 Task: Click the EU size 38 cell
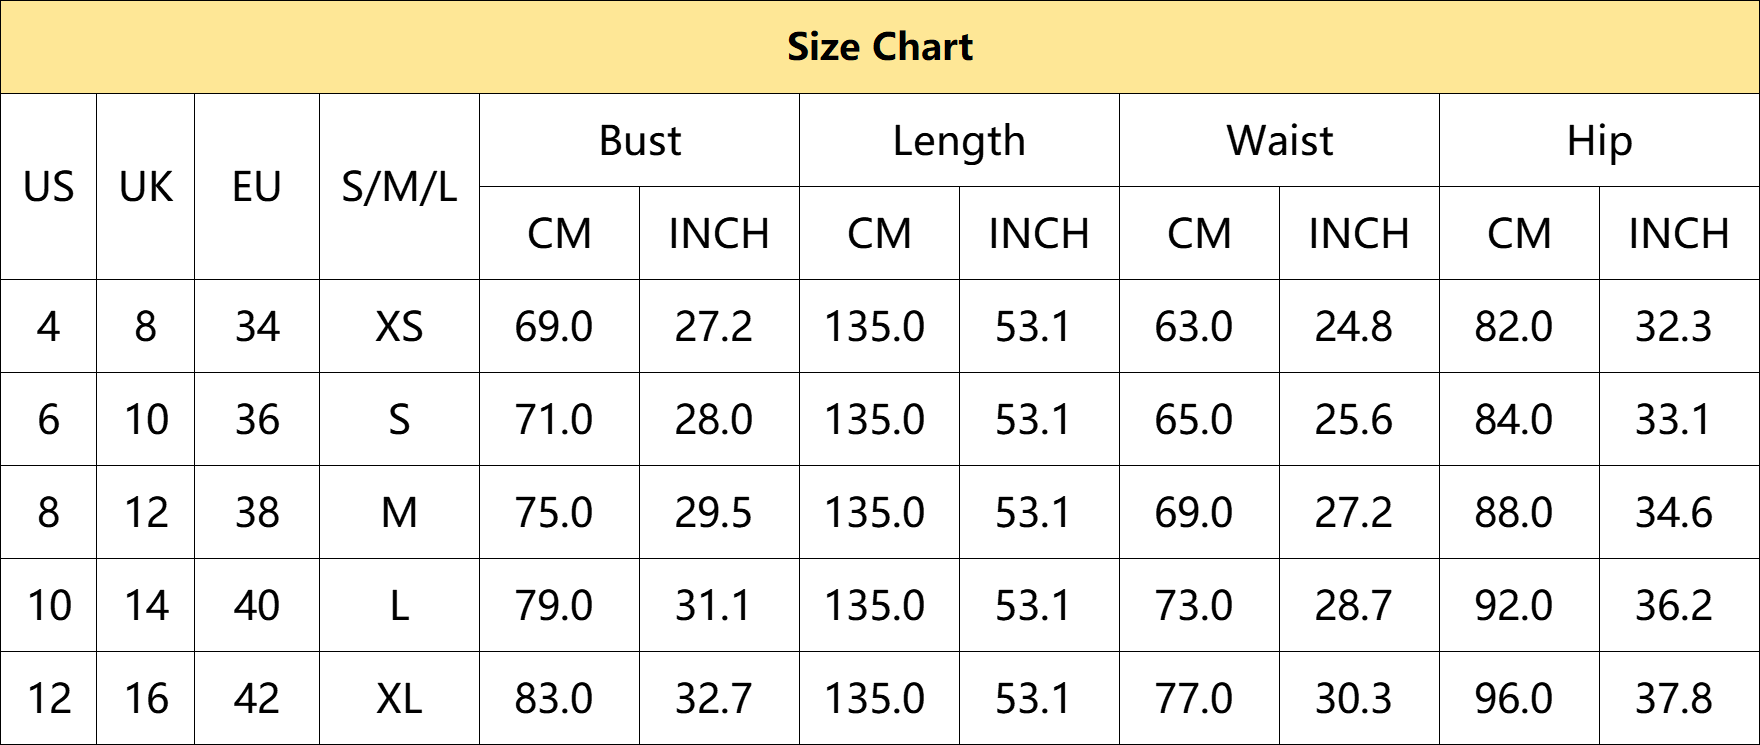point(257,513)
